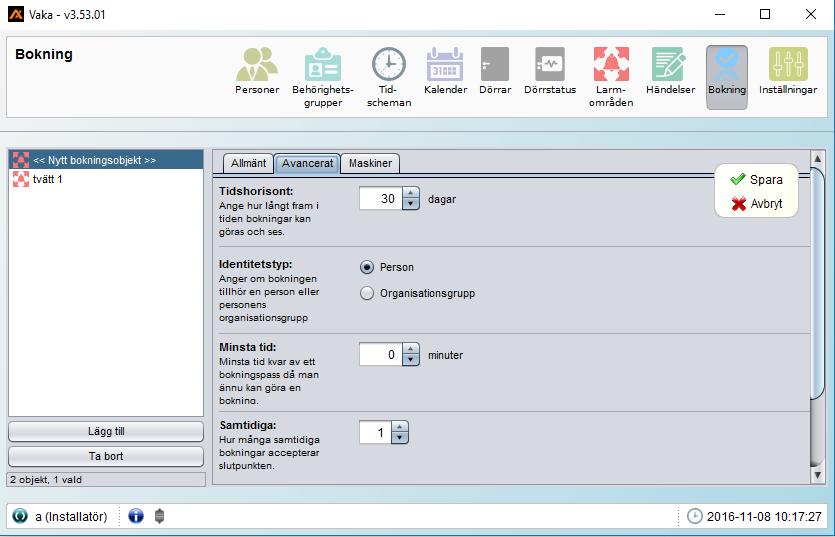Open the Kalender section
835x537 pixels.
[445, 71]
